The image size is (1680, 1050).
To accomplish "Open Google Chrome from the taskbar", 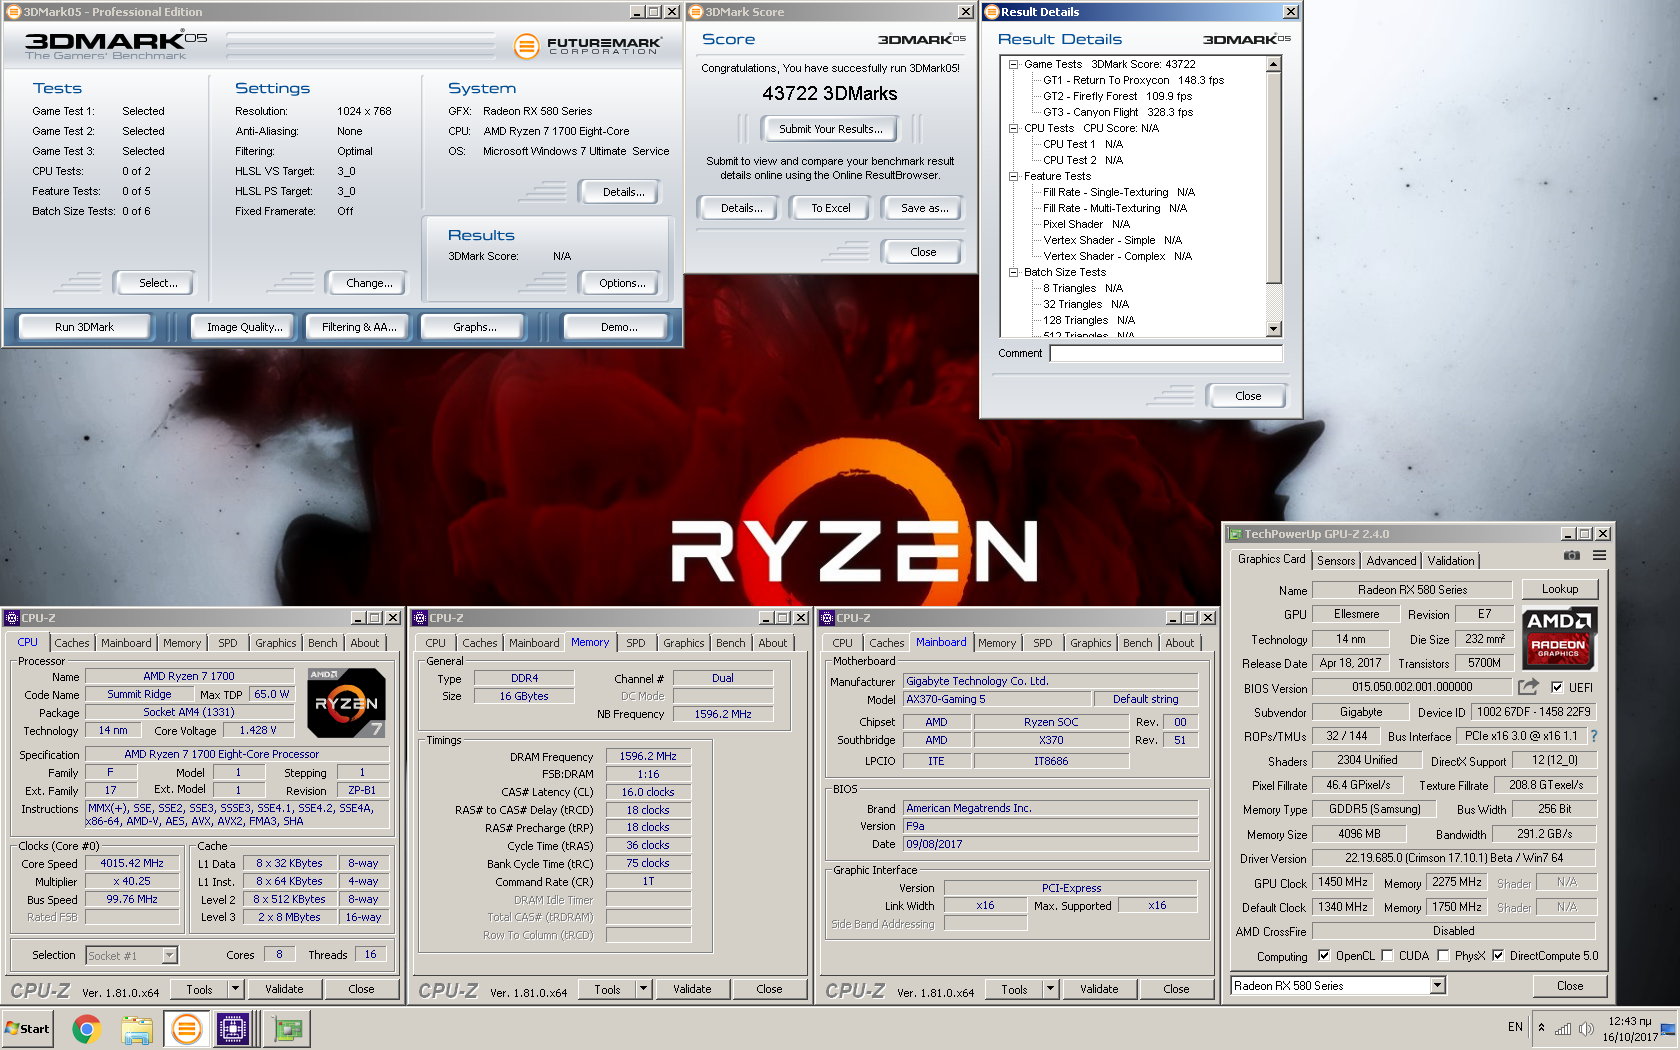I will (x=87, y=1028).
